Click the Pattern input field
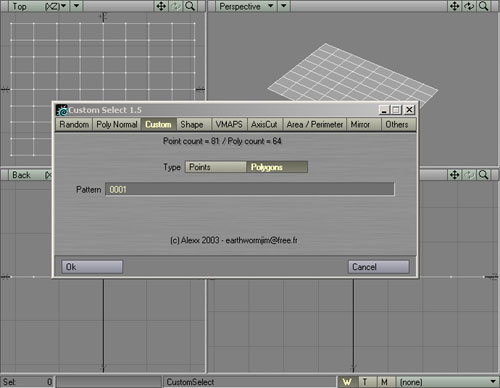500x388 pixels. [250, 189]
